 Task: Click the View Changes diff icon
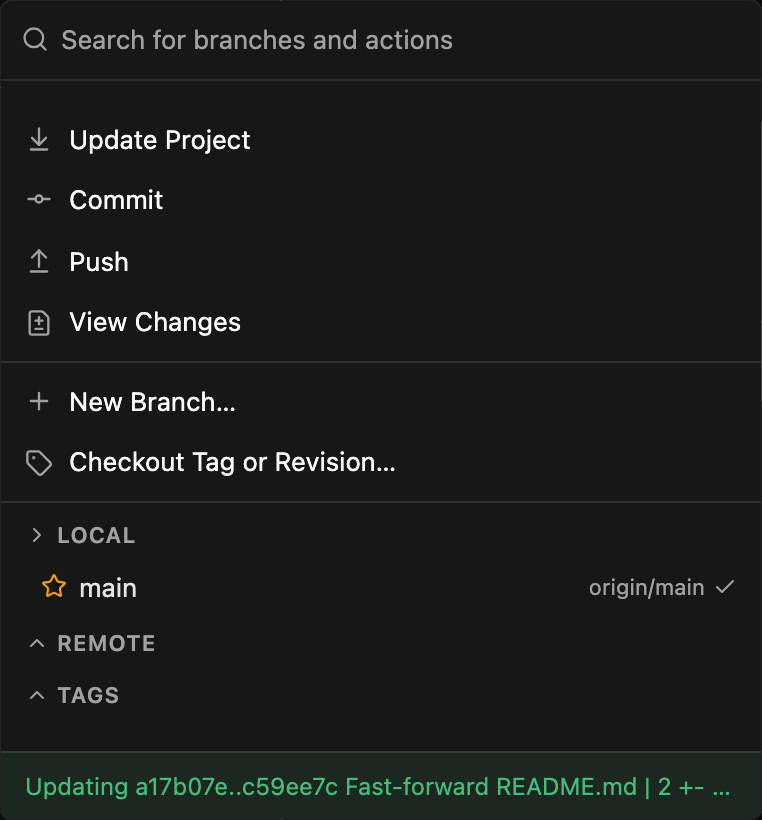(x=39, y=323)
